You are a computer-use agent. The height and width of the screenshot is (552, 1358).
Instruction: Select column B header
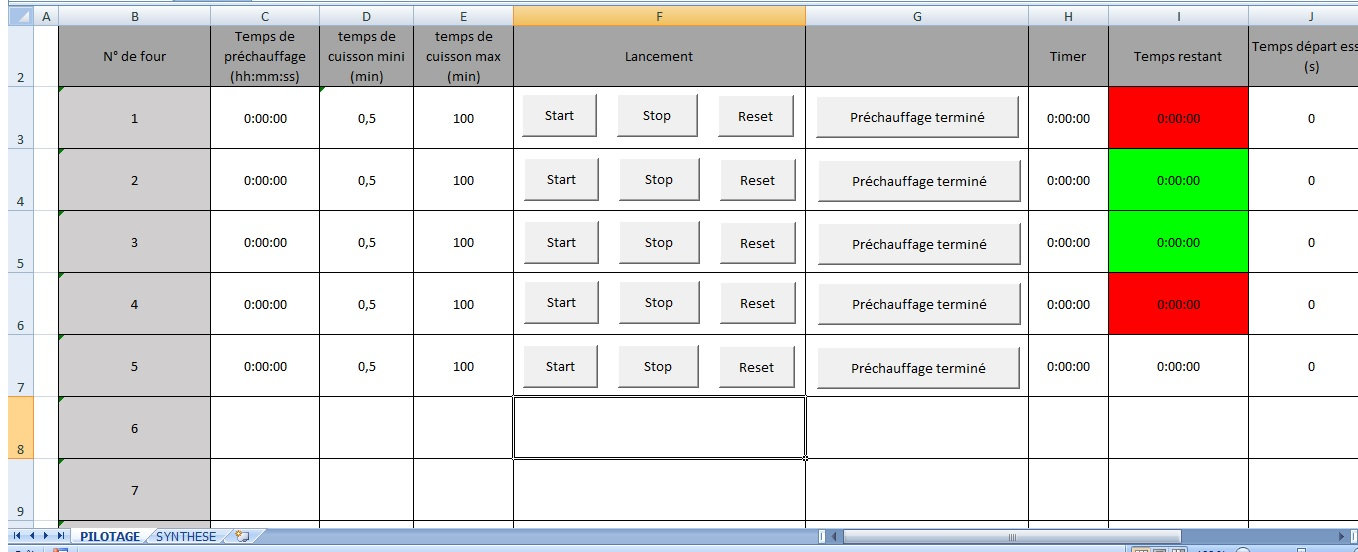click(135, 16)
